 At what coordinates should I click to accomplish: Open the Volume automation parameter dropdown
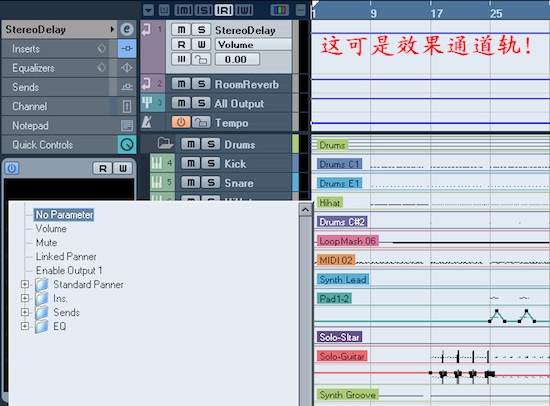(253, 45)
